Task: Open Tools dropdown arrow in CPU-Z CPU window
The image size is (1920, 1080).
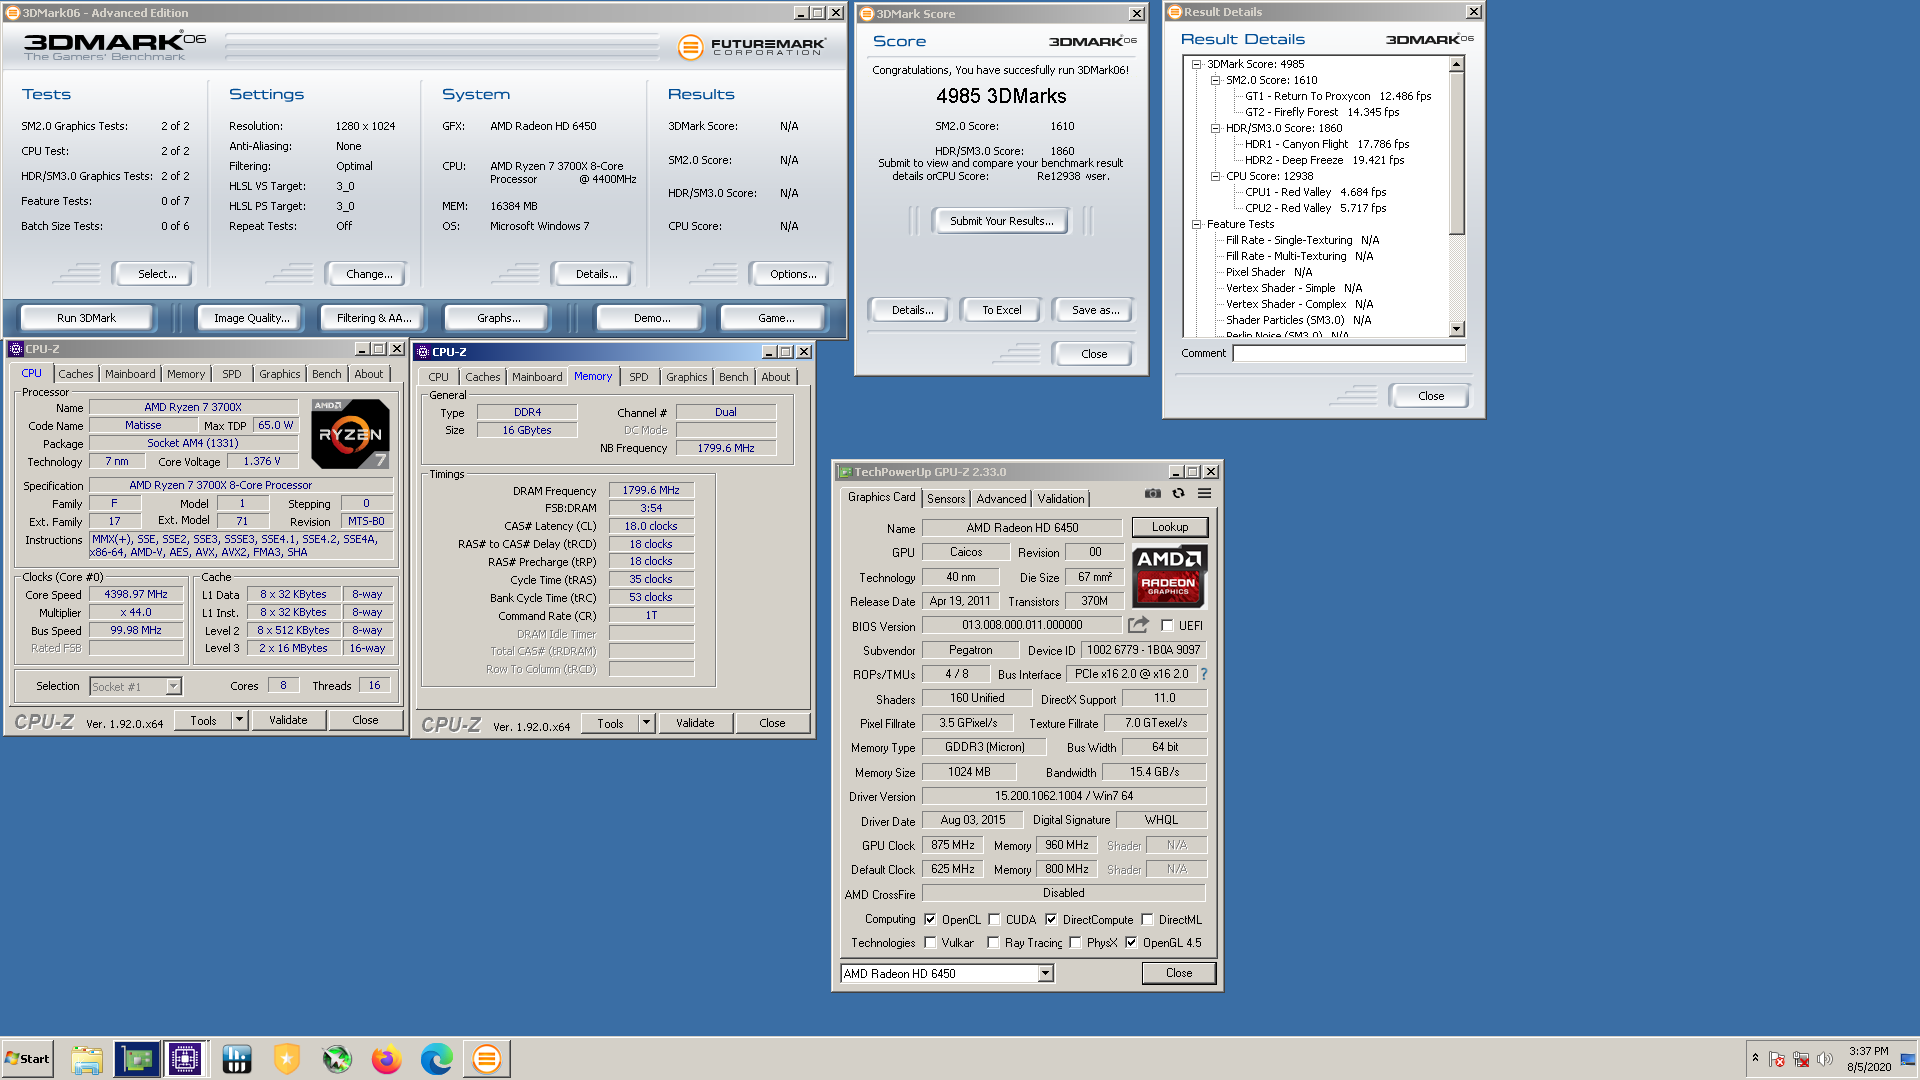Action: (239, 720)
